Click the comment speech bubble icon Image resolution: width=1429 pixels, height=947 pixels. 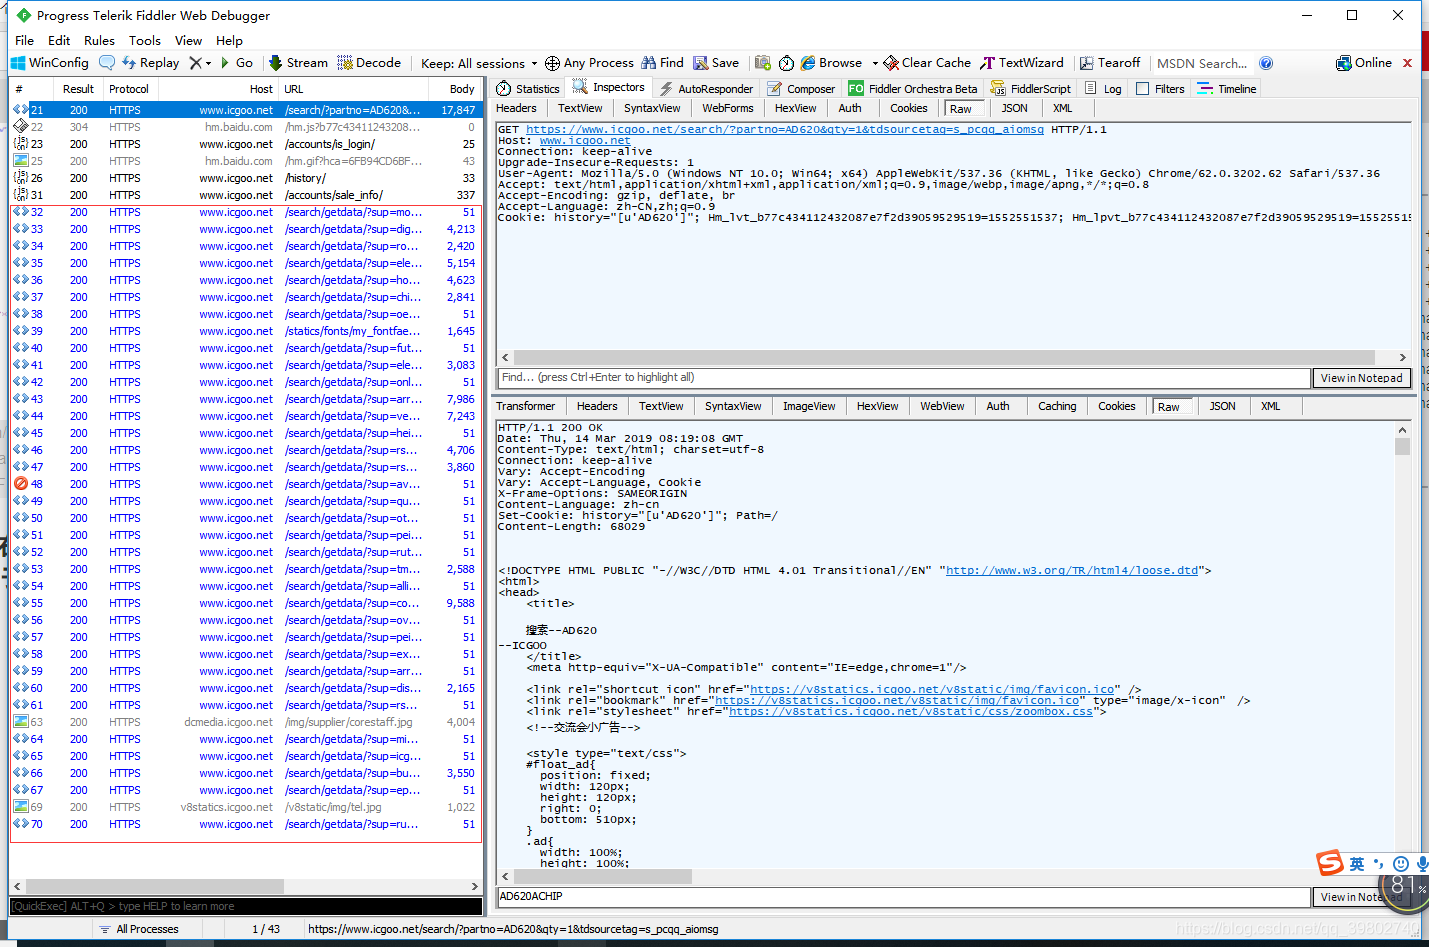pos(107,63)
